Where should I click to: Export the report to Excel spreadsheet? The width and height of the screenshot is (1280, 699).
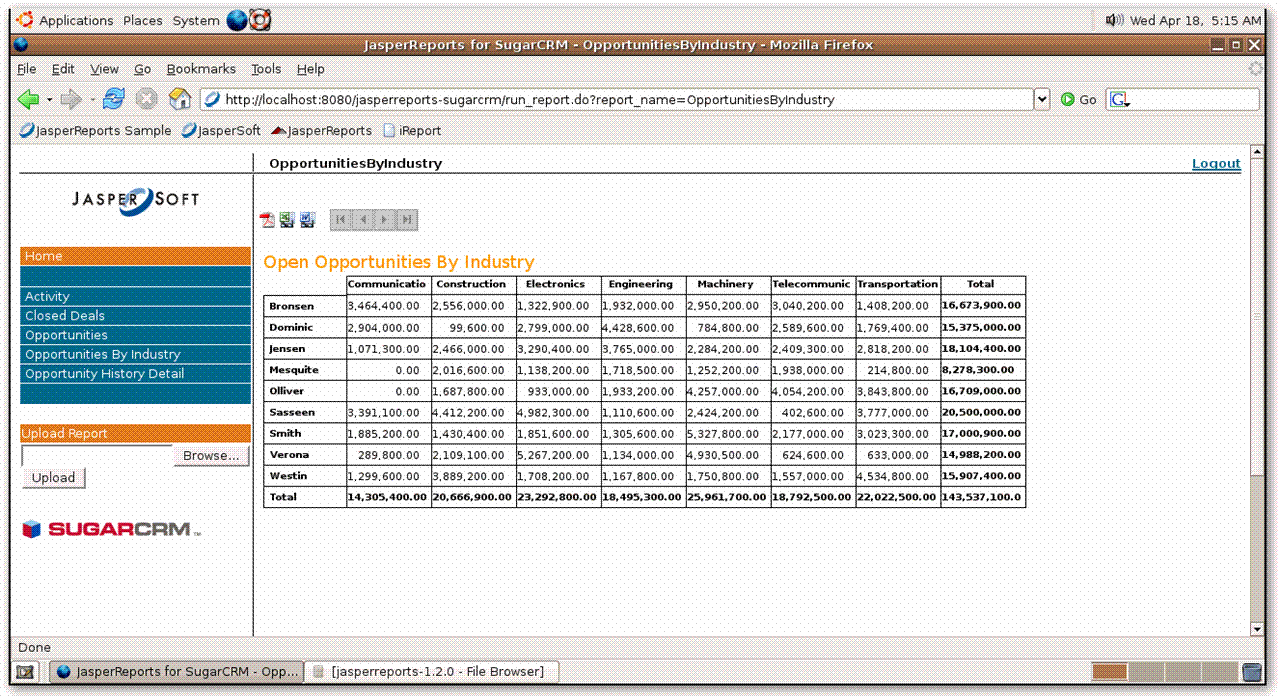click(x=287, y=220)
